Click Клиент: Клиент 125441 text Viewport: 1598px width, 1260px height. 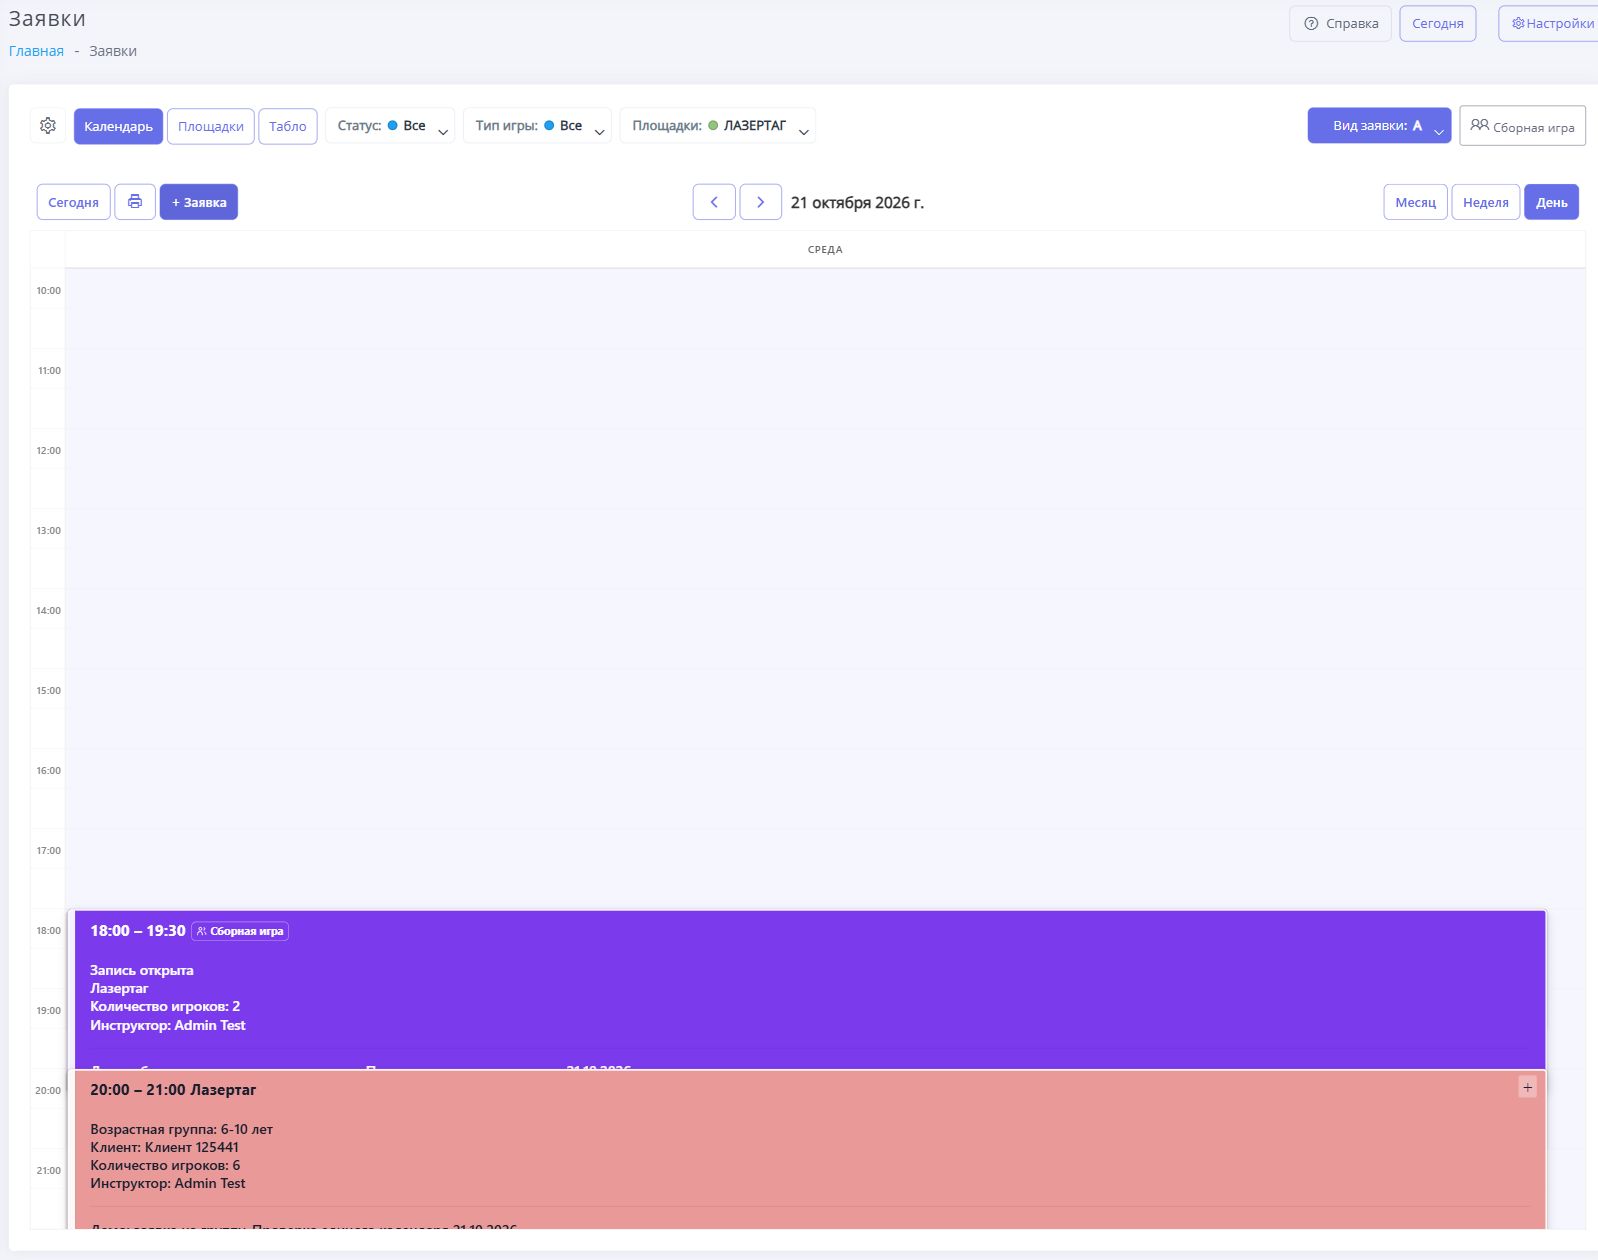[164, 1147]
